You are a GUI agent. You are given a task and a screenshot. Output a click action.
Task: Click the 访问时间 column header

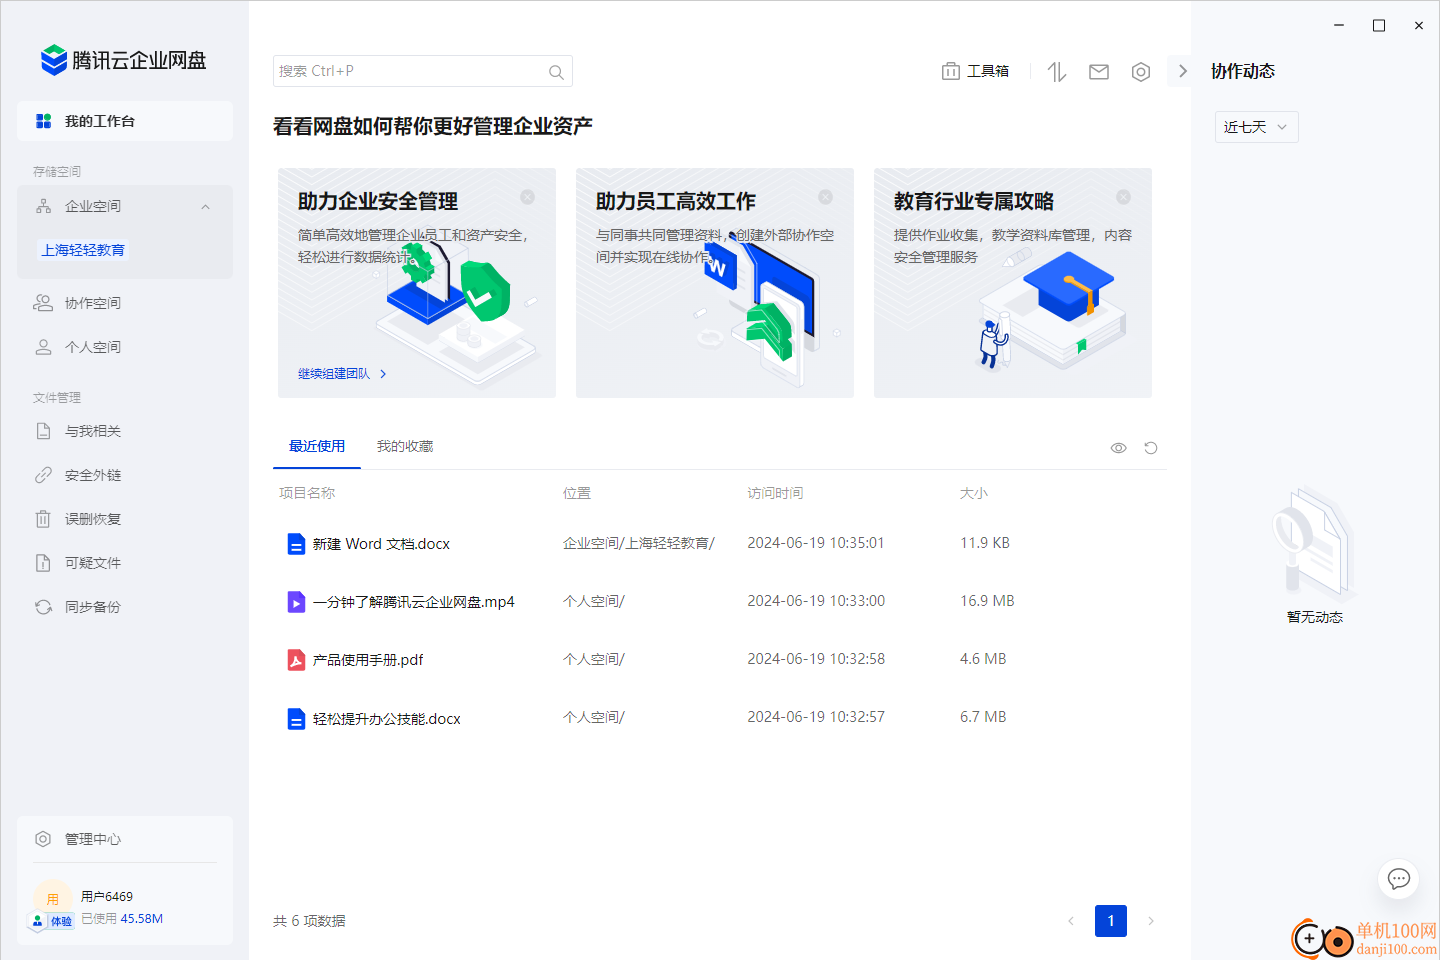point(775,493)
